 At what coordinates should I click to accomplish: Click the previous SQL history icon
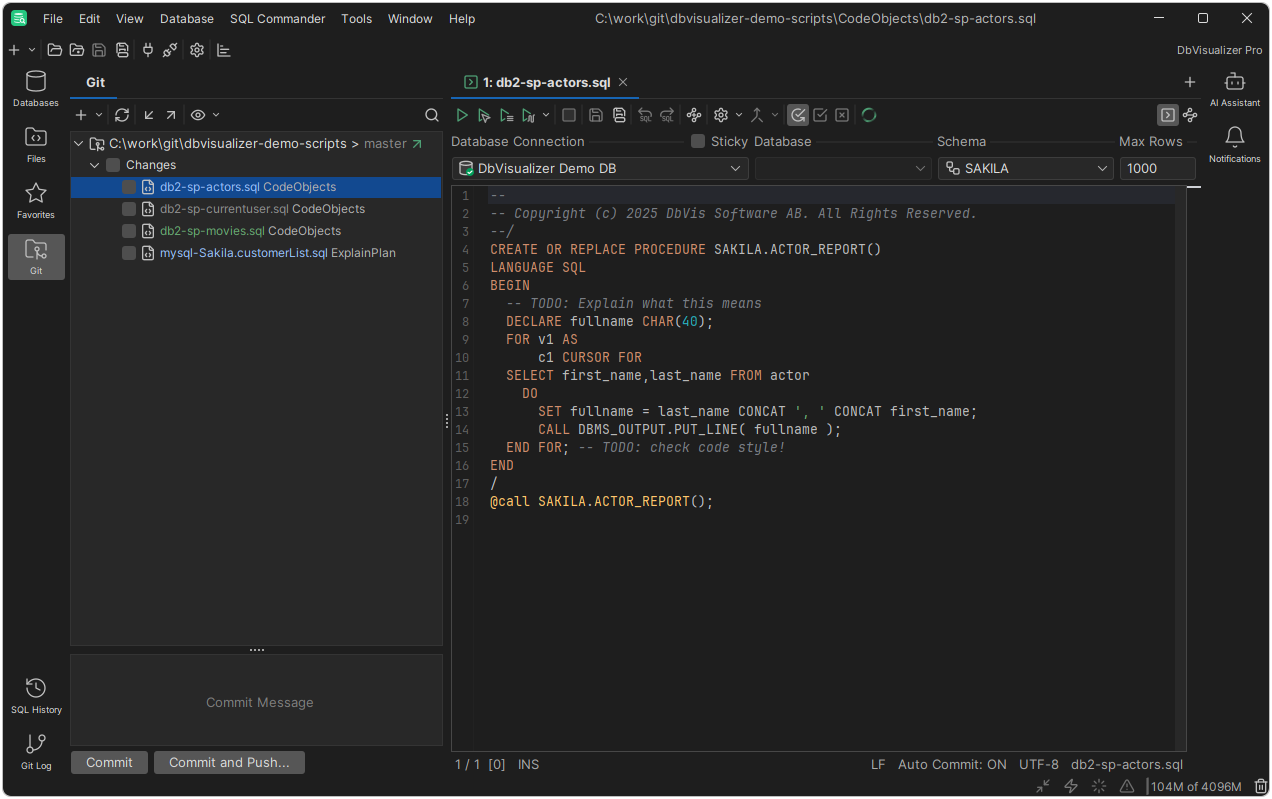[645, 115]
